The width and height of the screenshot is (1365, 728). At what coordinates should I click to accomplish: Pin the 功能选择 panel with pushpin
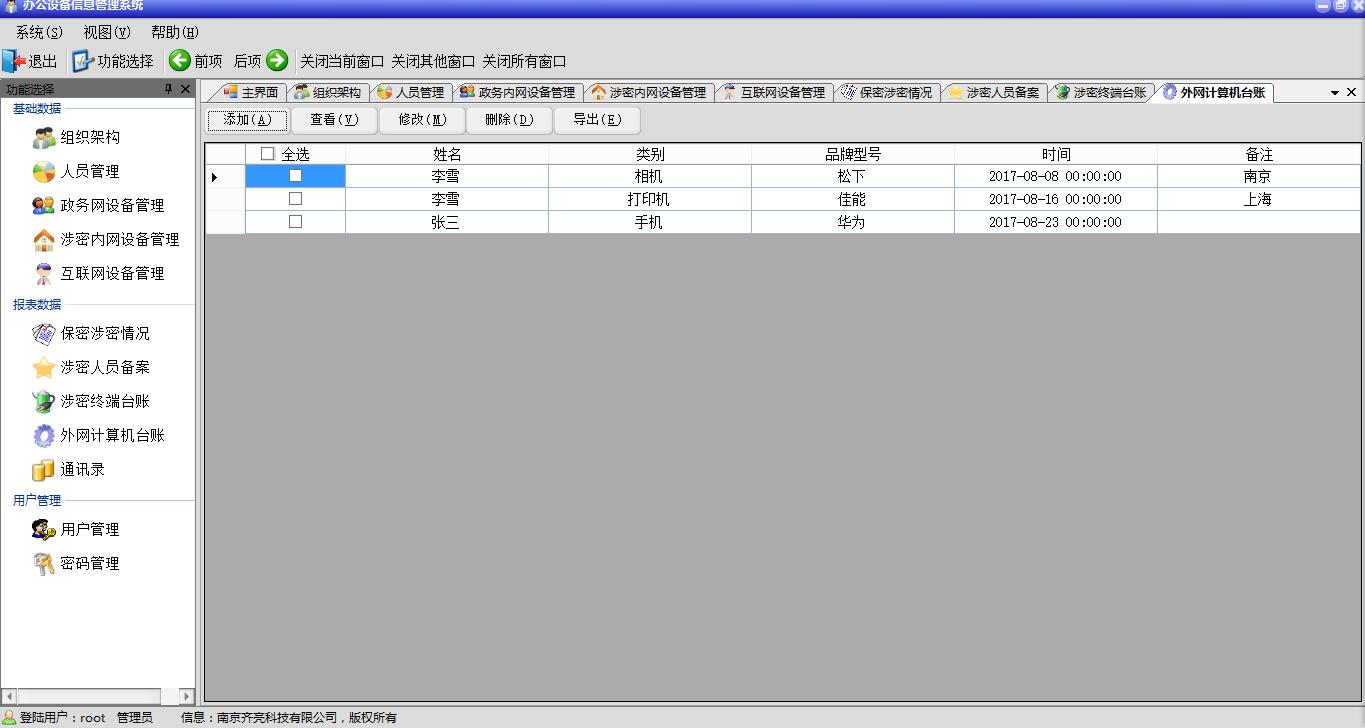(168, 90)
